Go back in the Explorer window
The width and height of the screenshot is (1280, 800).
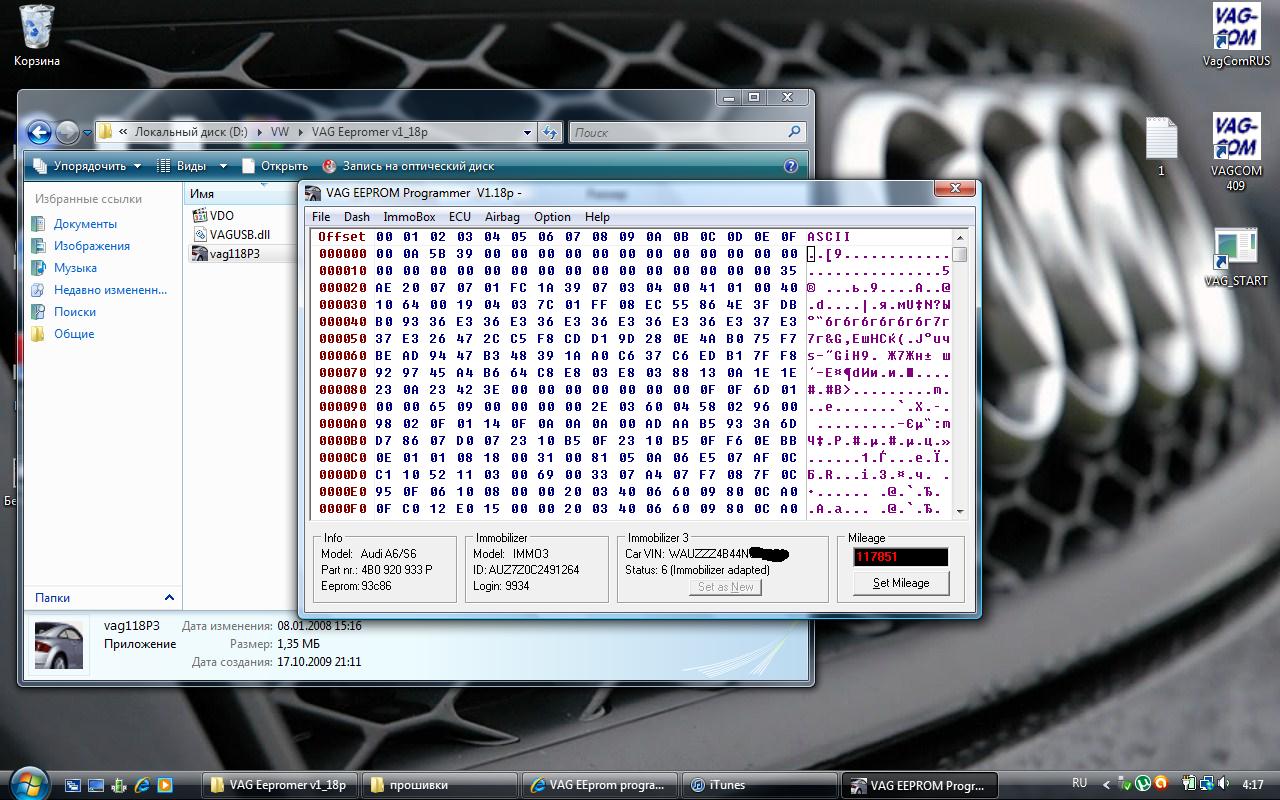point(39,132)
